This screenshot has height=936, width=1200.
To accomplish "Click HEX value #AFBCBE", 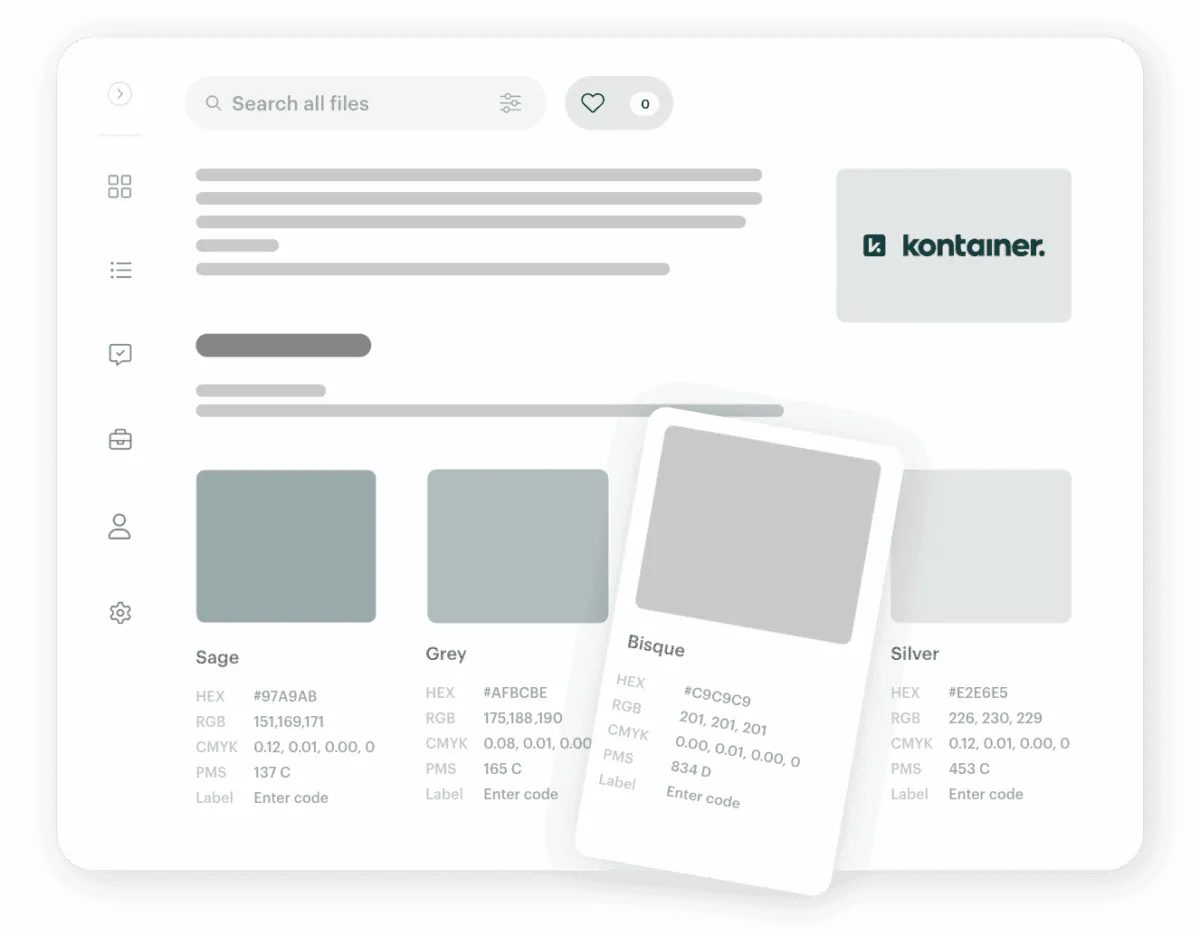I will (x=515, y=692).
